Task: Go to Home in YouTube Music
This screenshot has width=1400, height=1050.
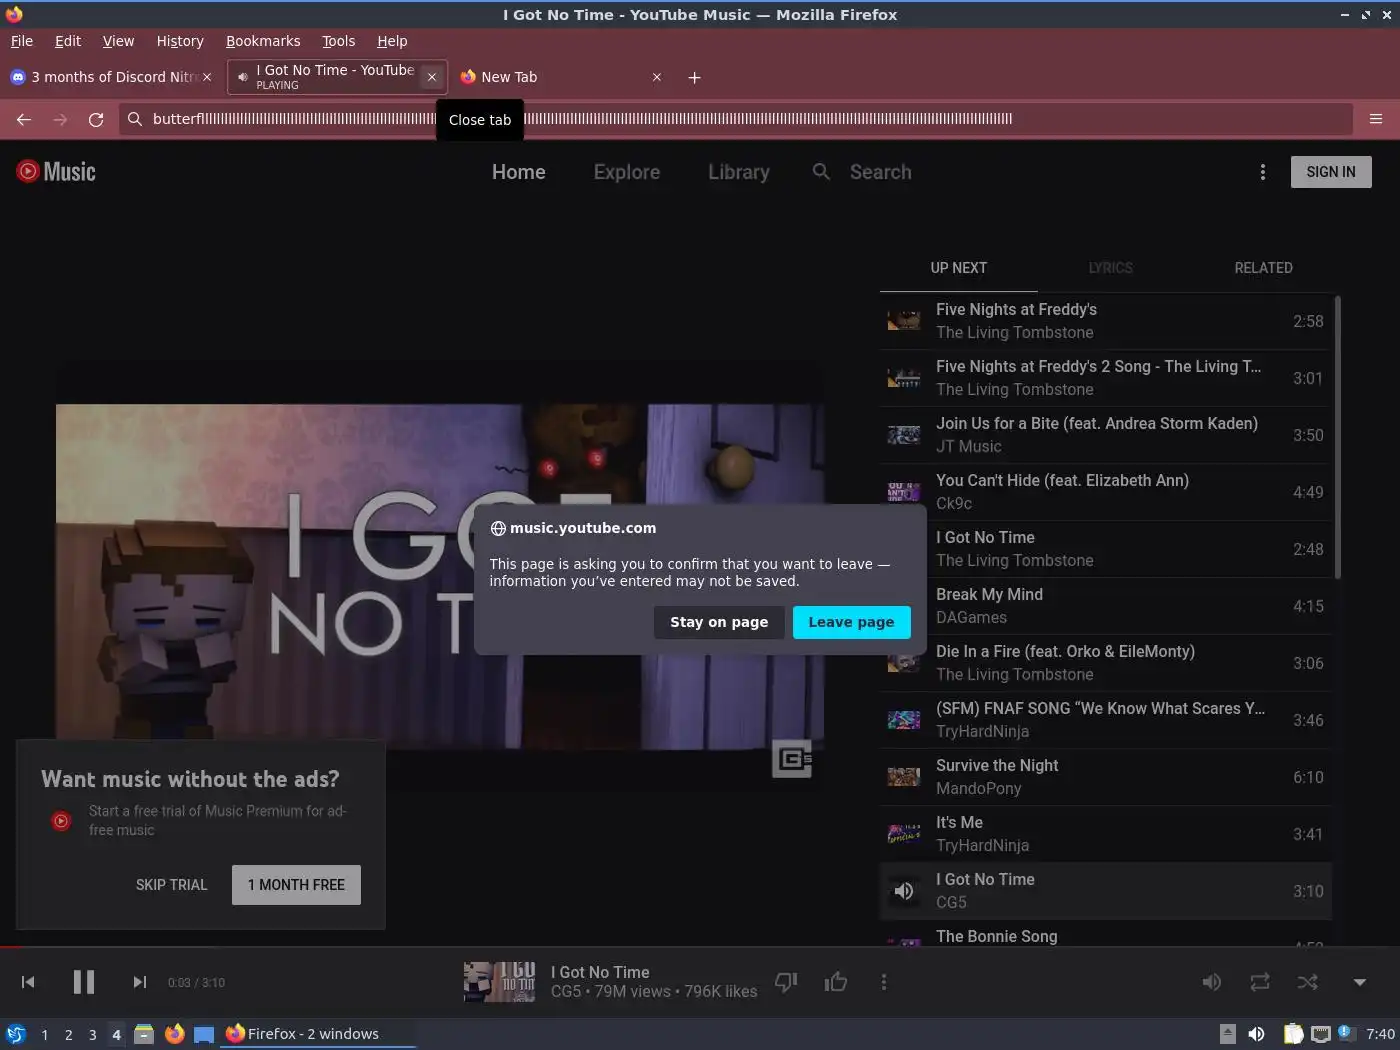Action: (518, 172)
